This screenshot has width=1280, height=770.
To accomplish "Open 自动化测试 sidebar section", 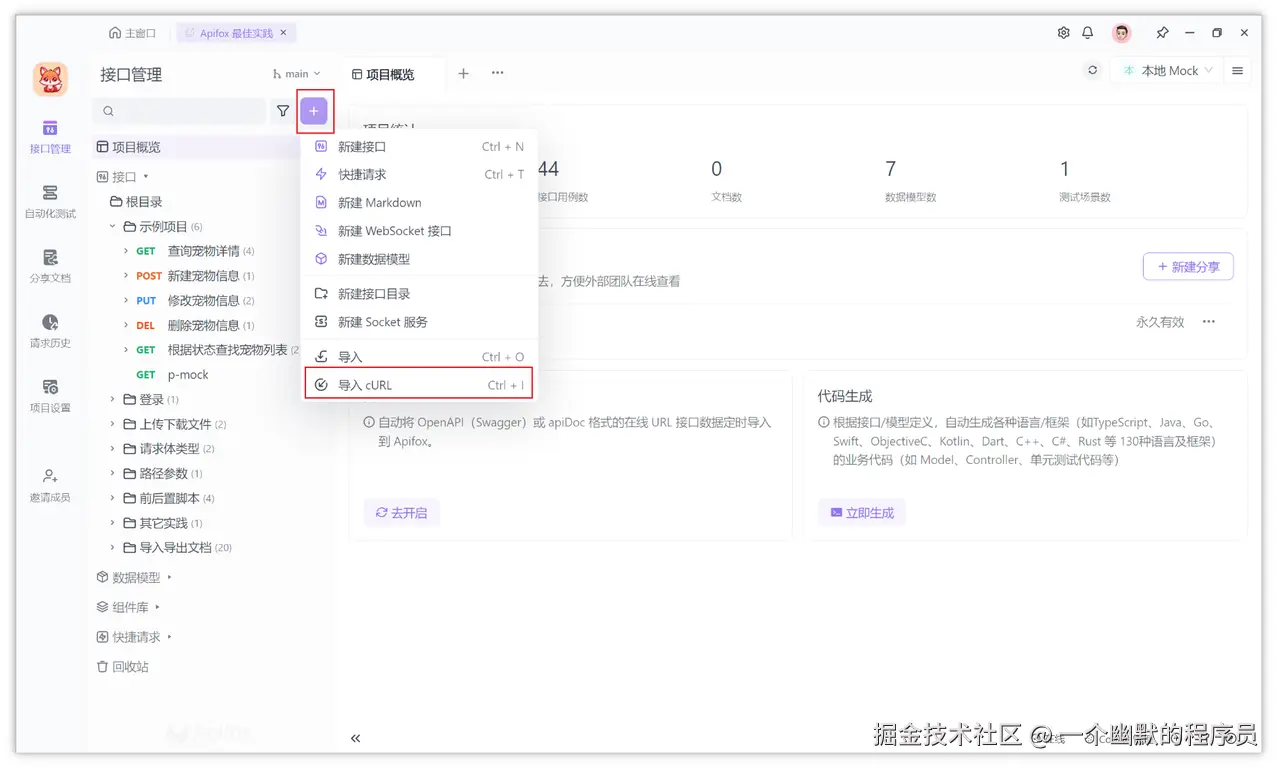I will pyautogui.click(x=50, y=201).
